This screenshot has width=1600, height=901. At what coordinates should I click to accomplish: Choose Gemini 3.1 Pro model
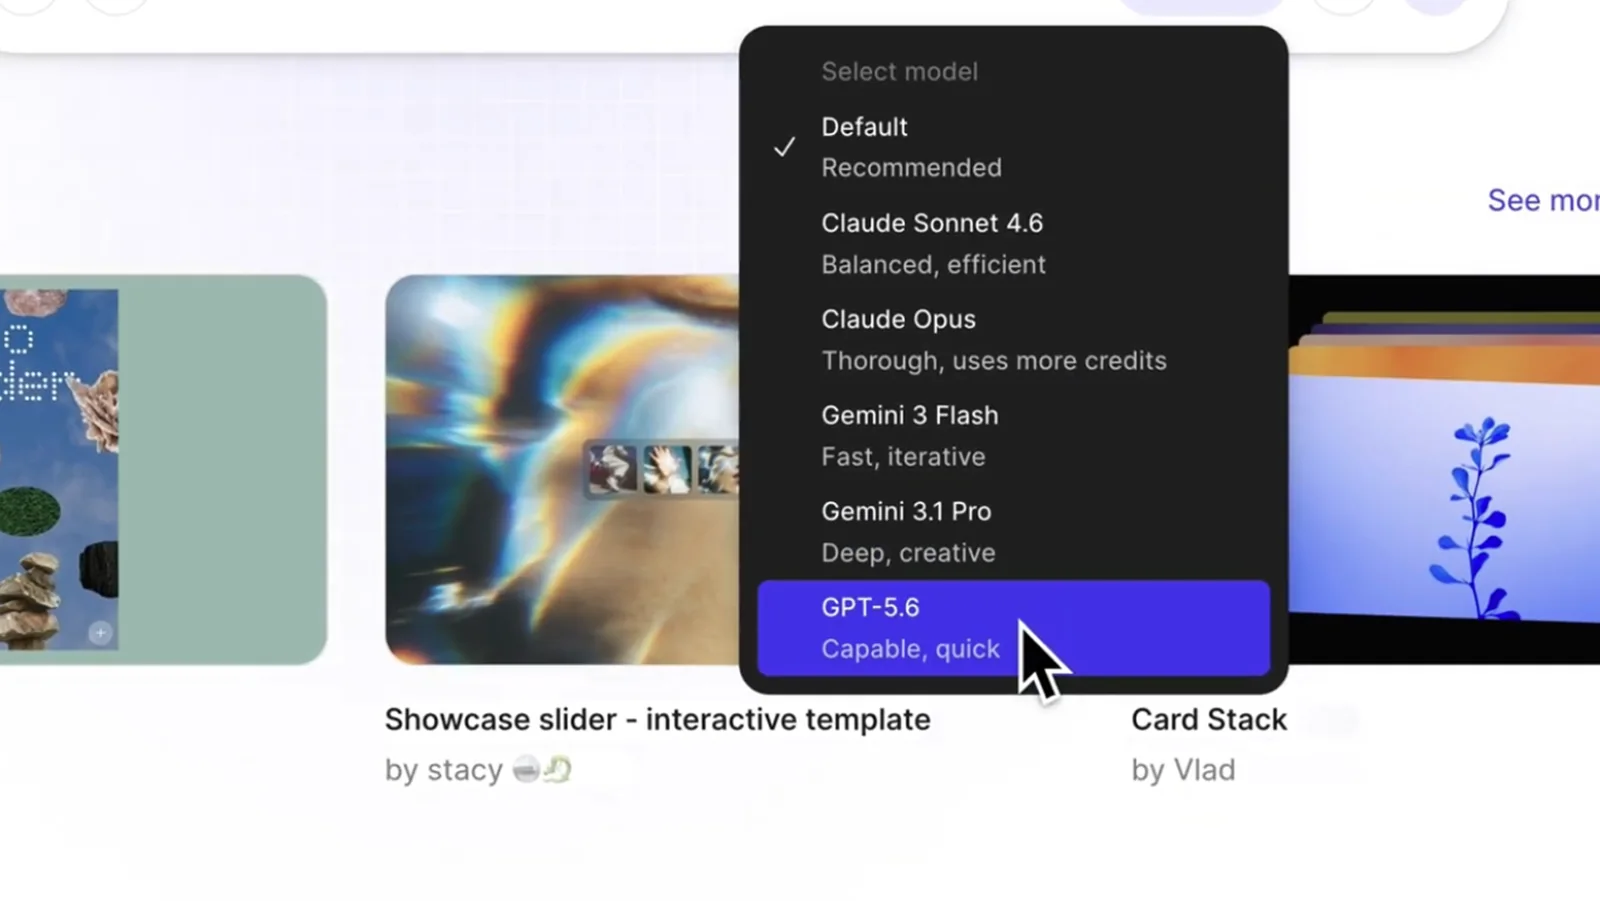pyautogui.click(x=1013, y=531)
